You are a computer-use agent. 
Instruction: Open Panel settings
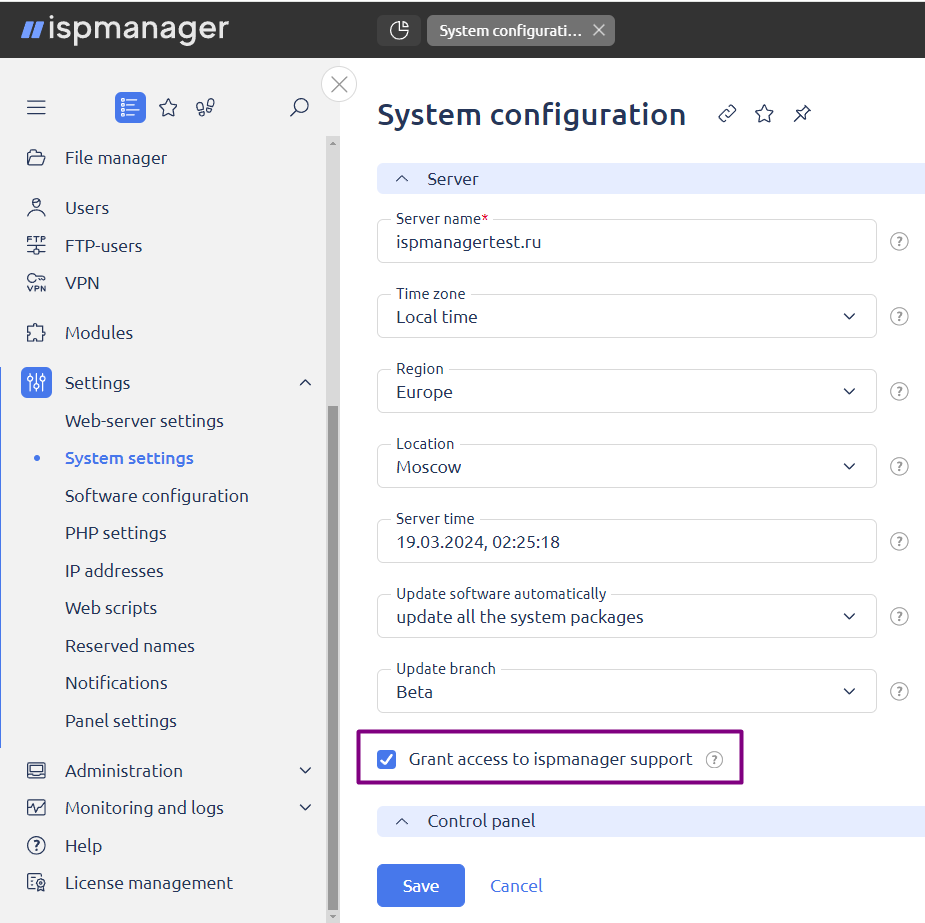tap(120, 721)
